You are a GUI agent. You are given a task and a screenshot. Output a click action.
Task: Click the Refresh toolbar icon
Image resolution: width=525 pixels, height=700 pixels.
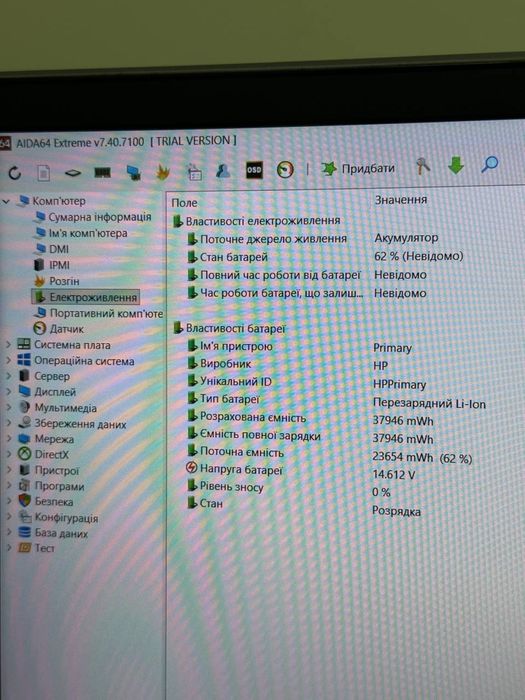[x=15, y=172]
